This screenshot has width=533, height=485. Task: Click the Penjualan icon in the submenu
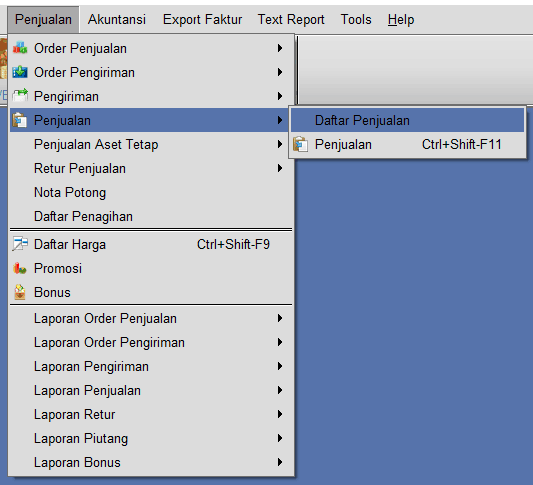(300, 144)
